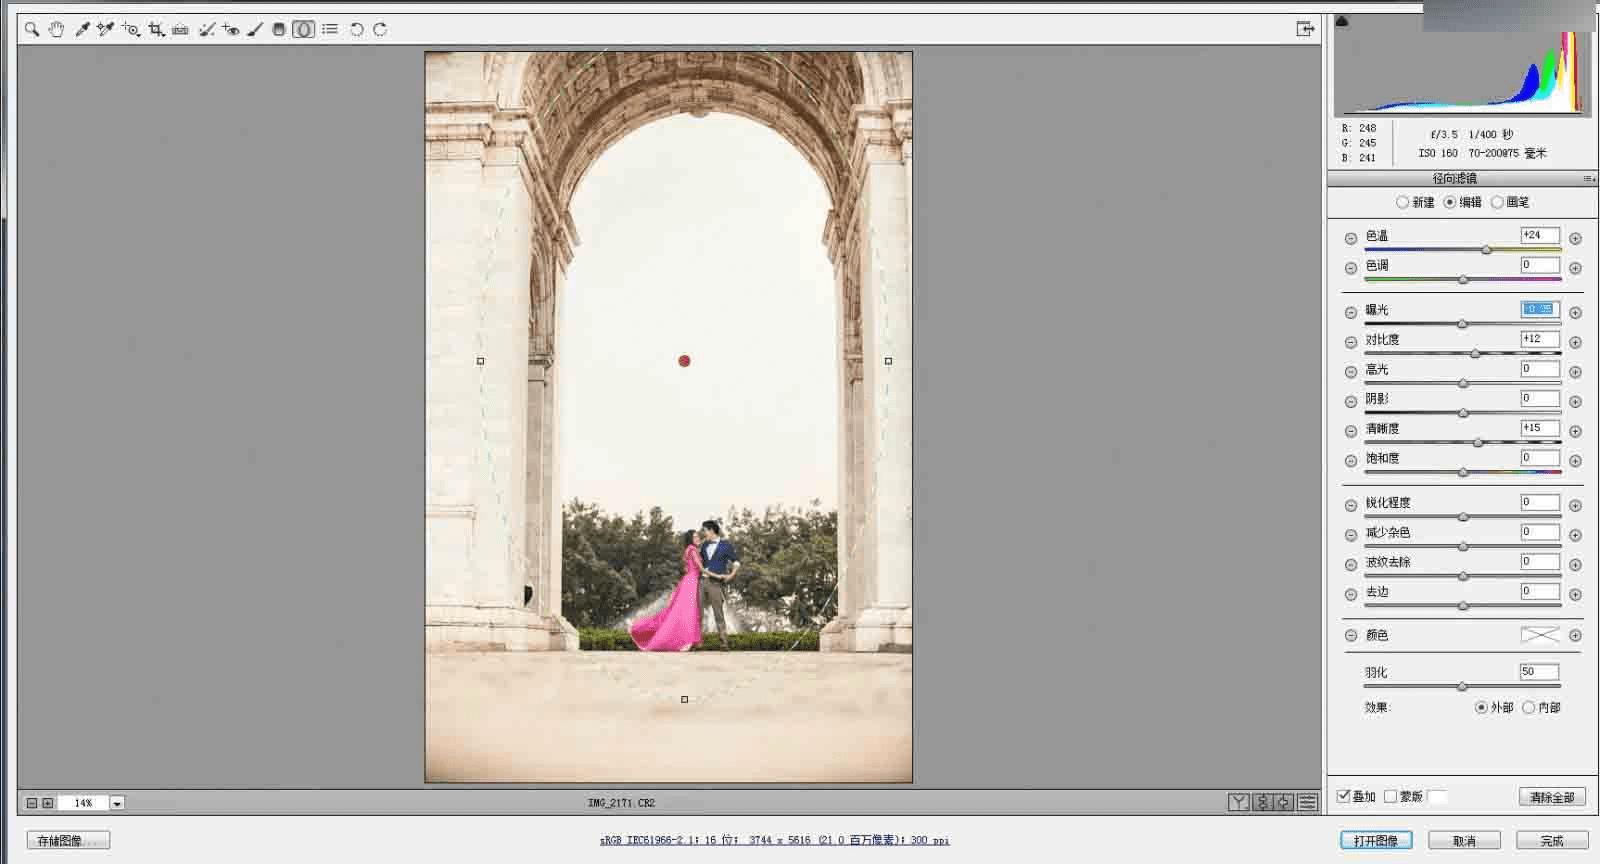The image size is (1600, 864).
Task: Select the Graduated Filter tool
Action: coord(279,30)
